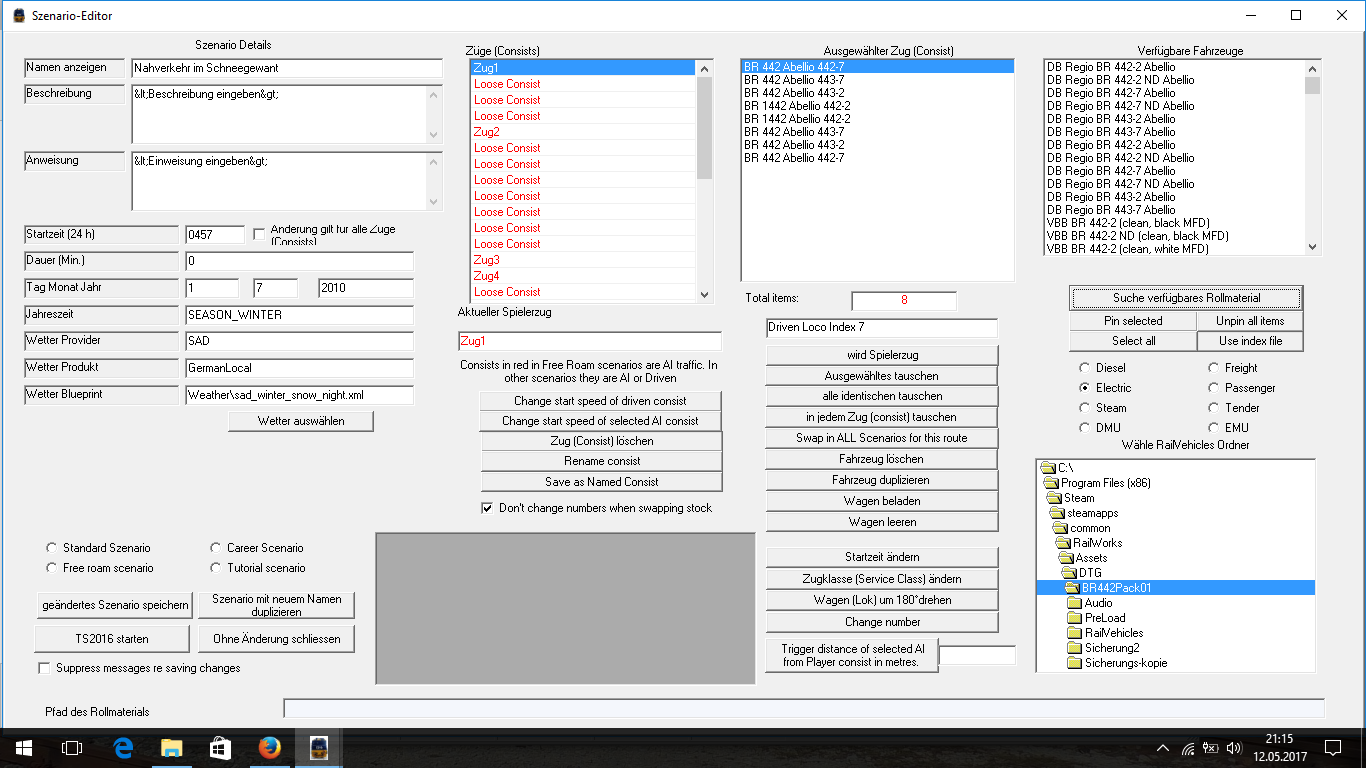Toggle 'Don't change numbers when swapping stock'
The height and width of the screenshot is (768, 1366).
pos(487,508)
